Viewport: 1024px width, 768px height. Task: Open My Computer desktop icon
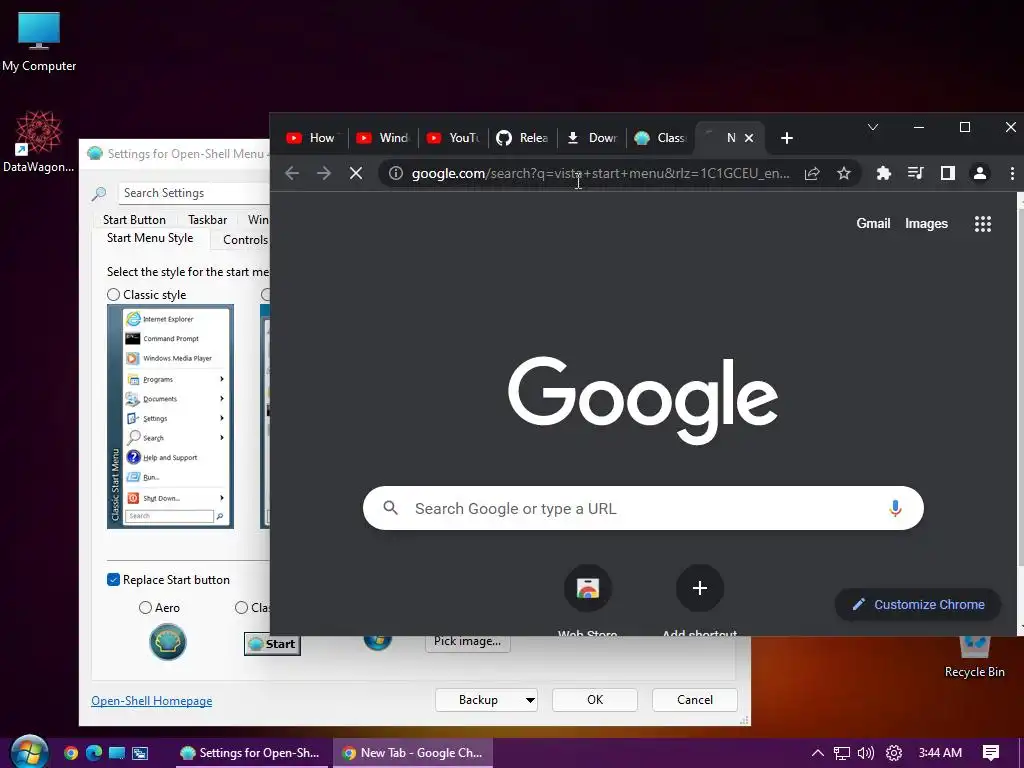pyautogui.click(x=39, y=40)
